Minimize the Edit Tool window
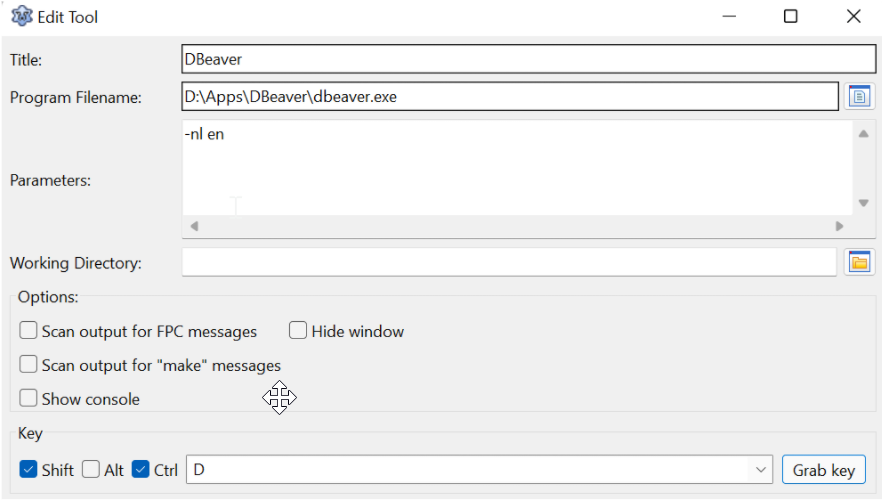882x500 pixels. click(x=729, y=16)
